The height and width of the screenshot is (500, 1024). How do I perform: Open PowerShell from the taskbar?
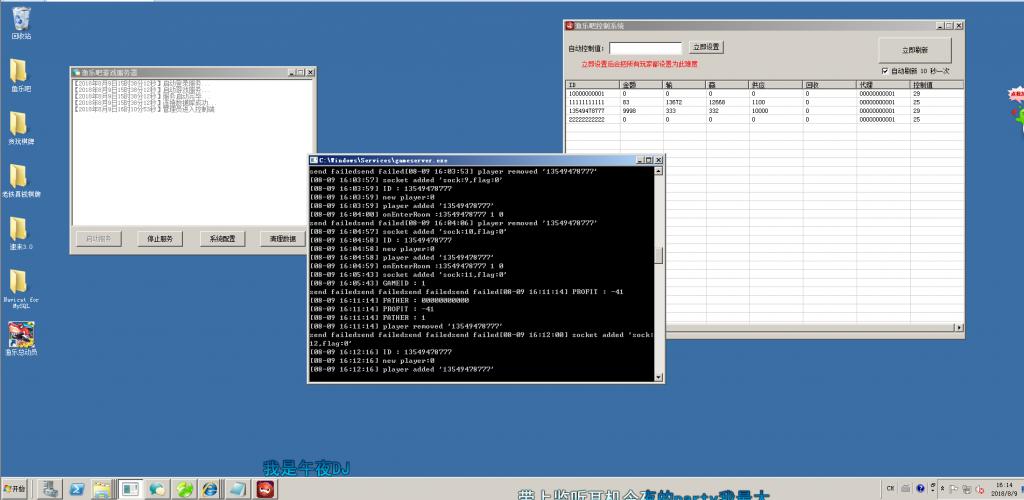coord(76,489)
